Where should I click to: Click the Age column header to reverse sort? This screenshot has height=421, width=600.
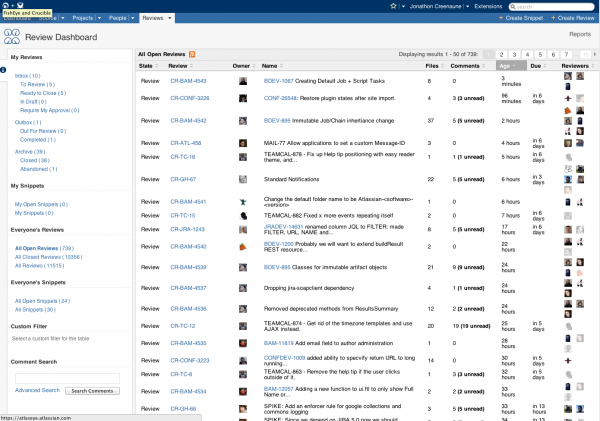point(511,66)
